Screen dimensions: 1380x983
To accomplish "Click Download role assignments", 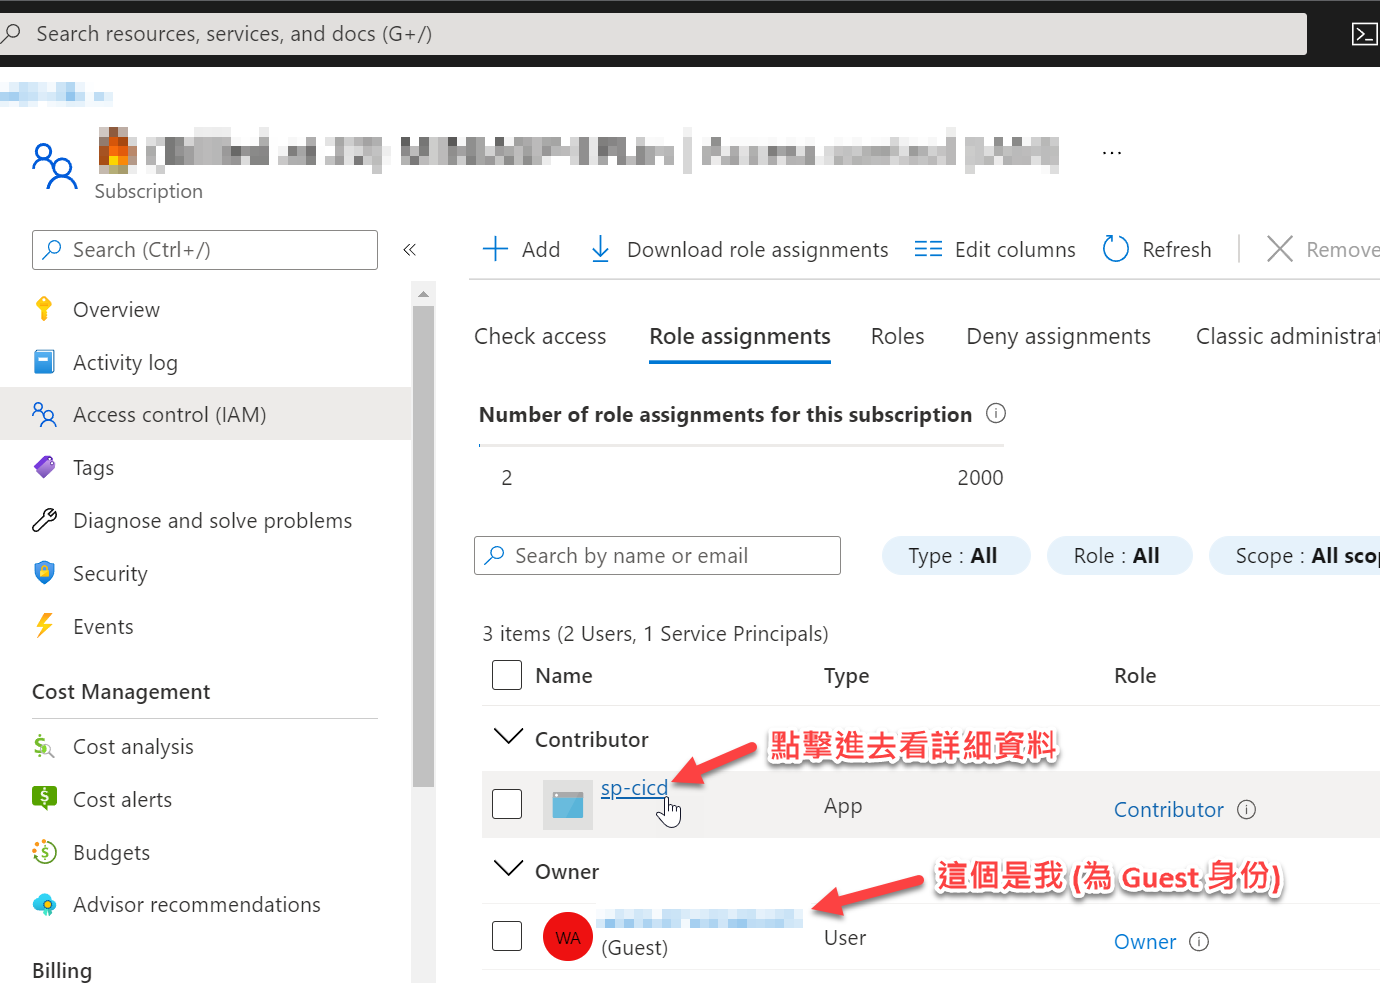I will (x=739, y=249).
